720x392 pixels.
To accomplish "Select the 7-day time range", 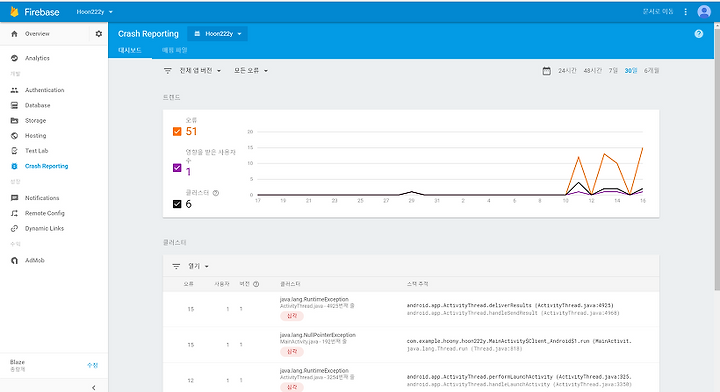I will pos(613,71).
